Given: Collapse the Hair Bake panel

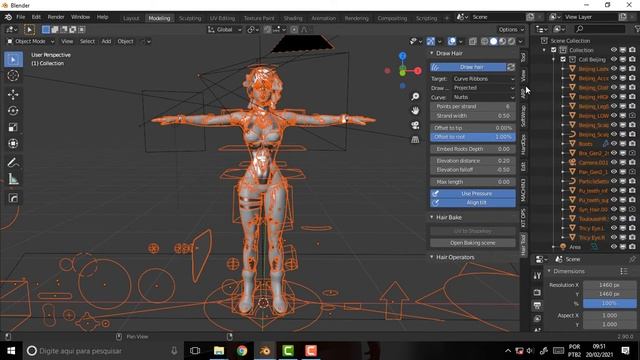Looking at the screenshot, I should coord(431,217).
